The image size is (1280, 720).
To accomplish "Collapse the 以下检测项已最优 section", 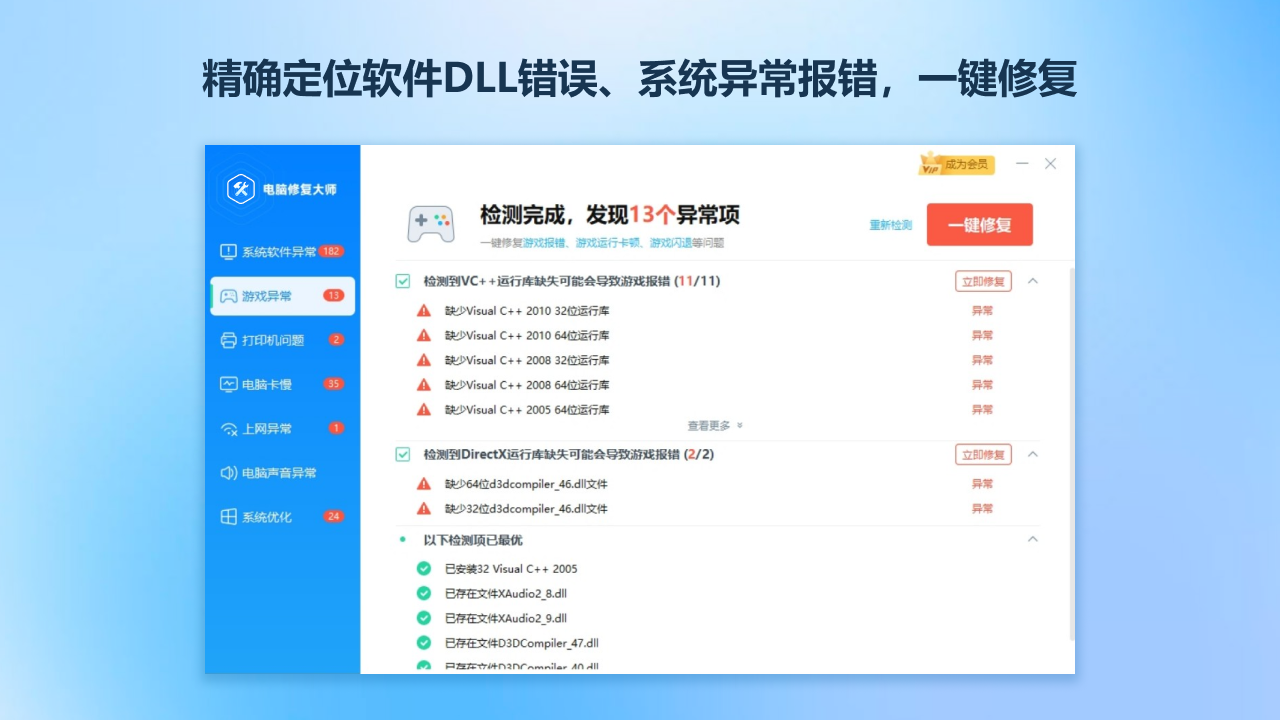I will point(1033,540).
